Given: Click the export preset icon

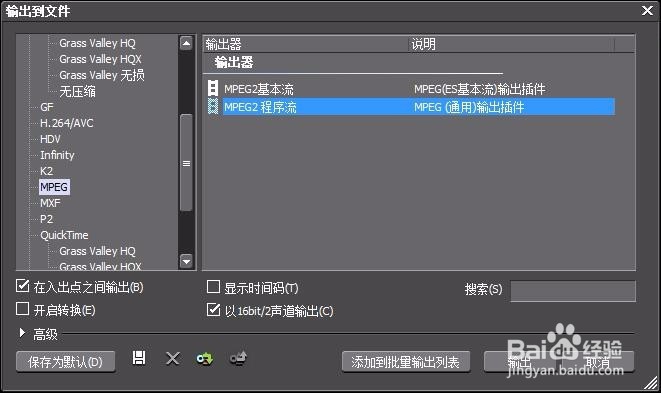Looking at the screenshot, I should [239, 359].
